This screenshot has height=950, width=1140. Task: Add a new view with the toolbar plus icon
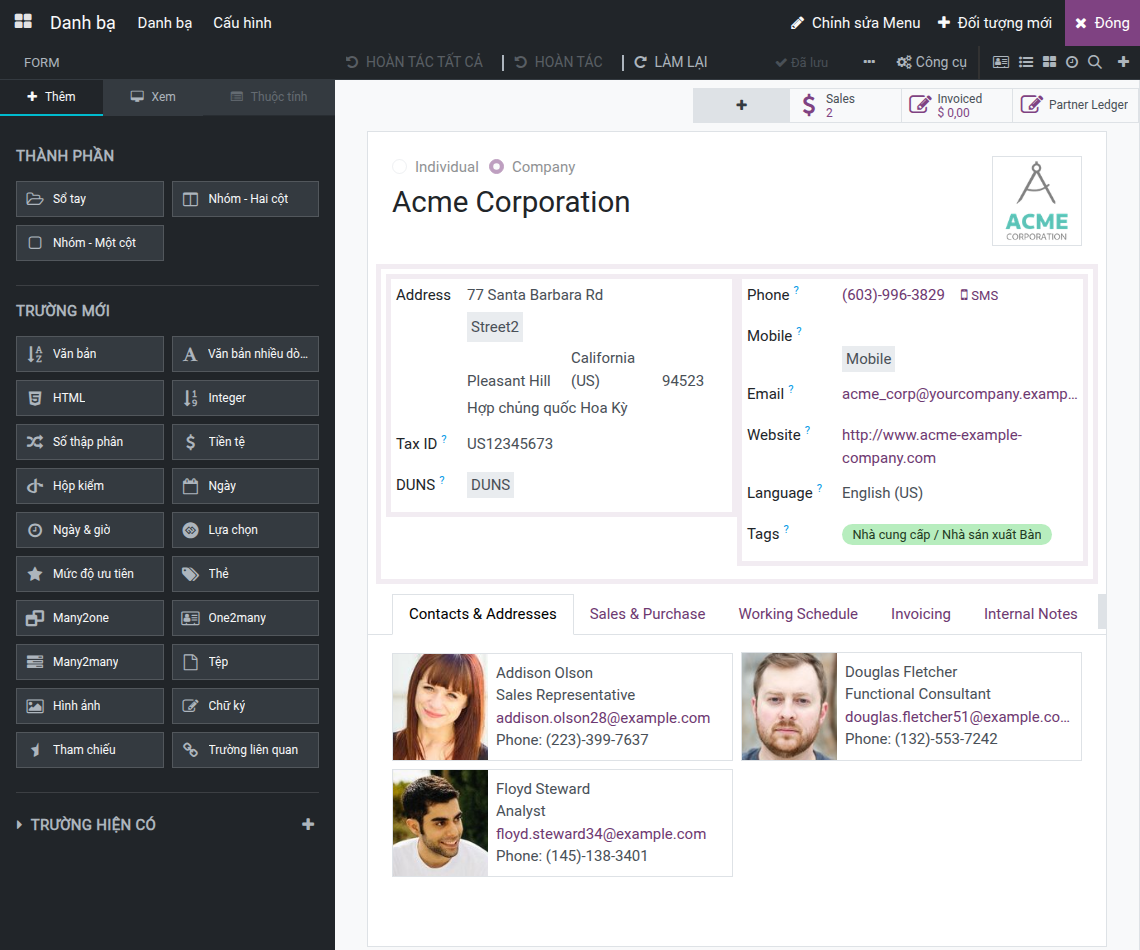(1123, 63)
